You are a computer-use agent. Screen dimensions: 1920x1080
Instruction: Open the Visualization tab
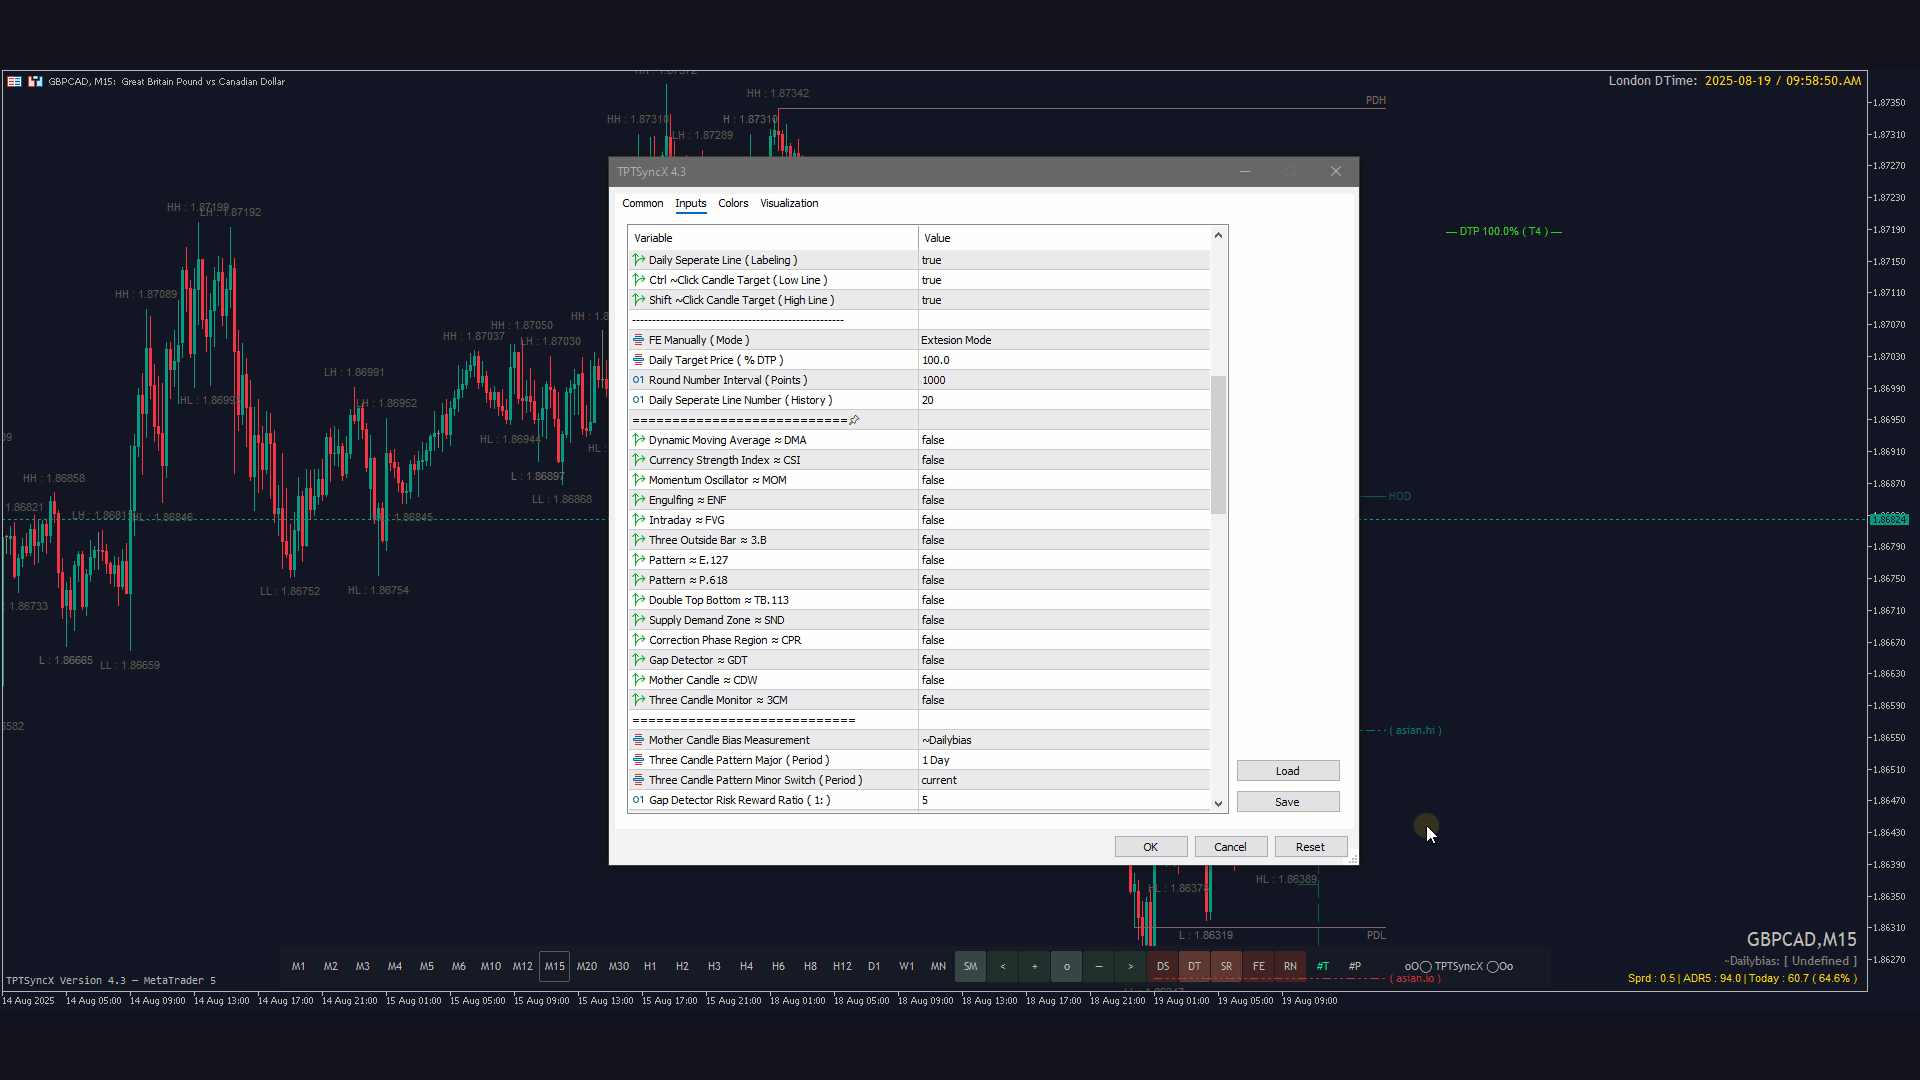[789, 203]
